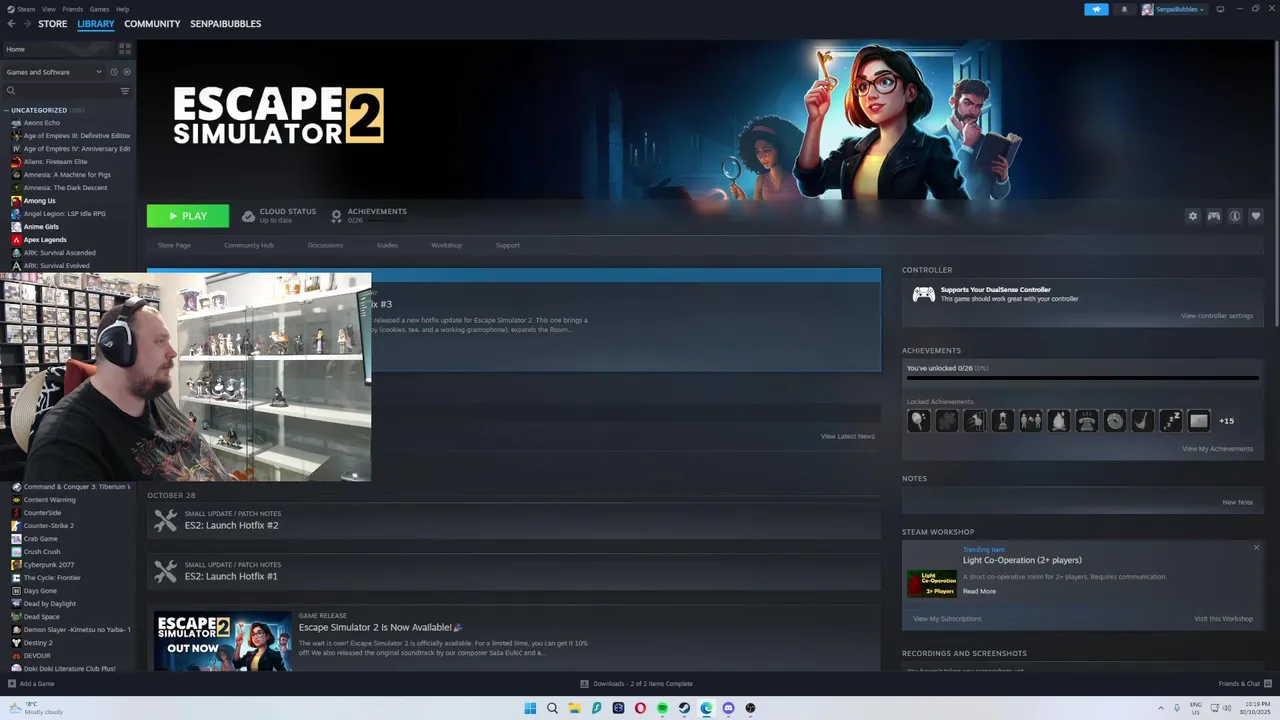Click the achievements progress bar
This screenshot has width=1280, height=720.
pyautogui.click(x=1082, y=378)
